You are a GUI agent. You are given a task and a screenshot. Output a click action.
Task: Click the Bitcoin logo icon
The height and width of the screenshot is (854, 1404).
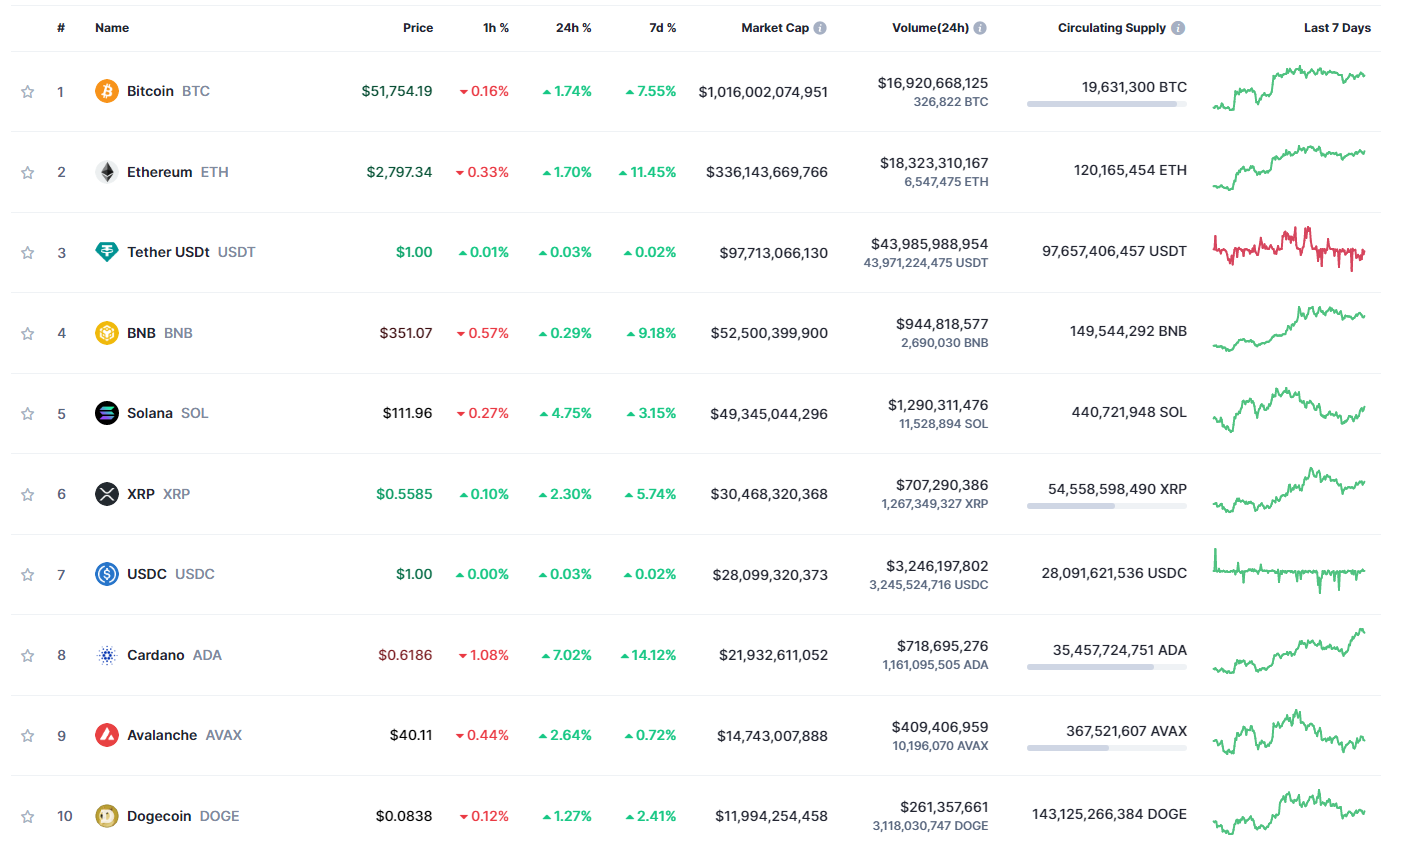[106, 91]
